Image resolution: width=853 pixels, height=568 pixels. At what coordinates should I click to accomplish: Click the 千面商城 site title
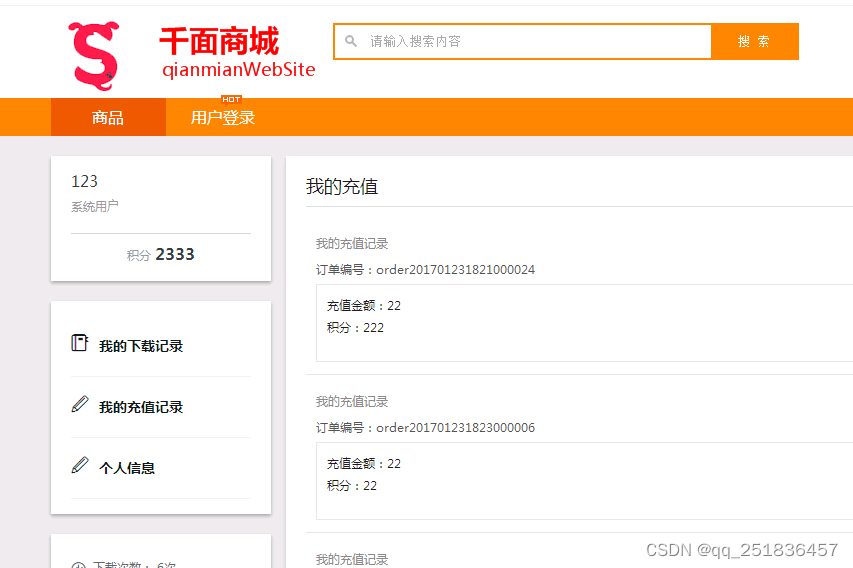click(x=219, y=41)
